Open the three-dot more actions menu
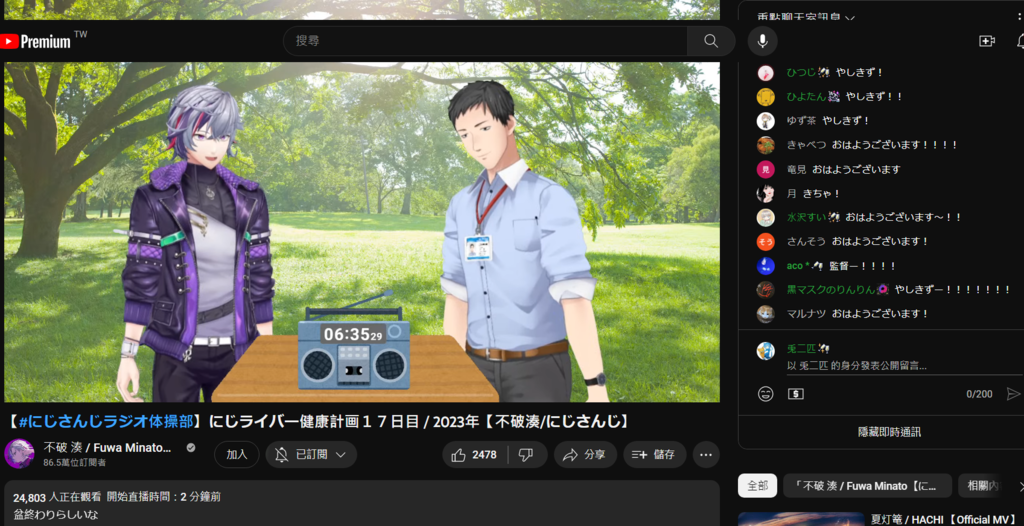The image size is (1024, 526). point(706,455)
